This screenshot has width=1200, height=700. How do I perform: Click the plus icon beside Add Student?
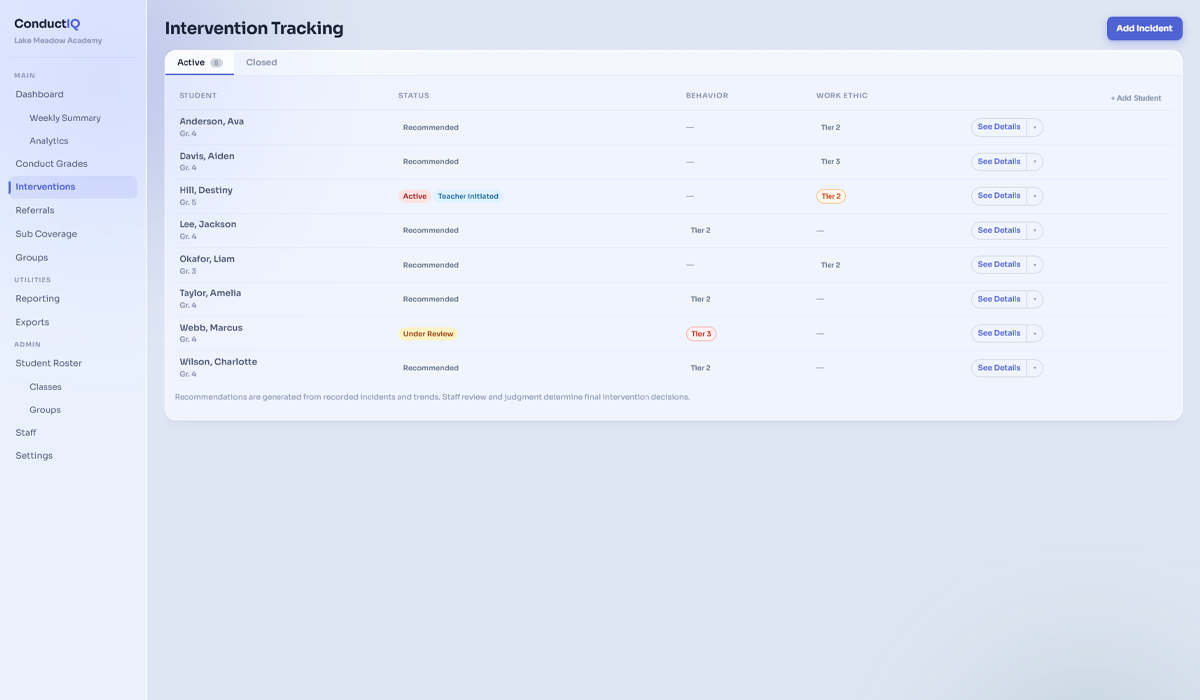pyautogui.click(x=1114, y=97)
